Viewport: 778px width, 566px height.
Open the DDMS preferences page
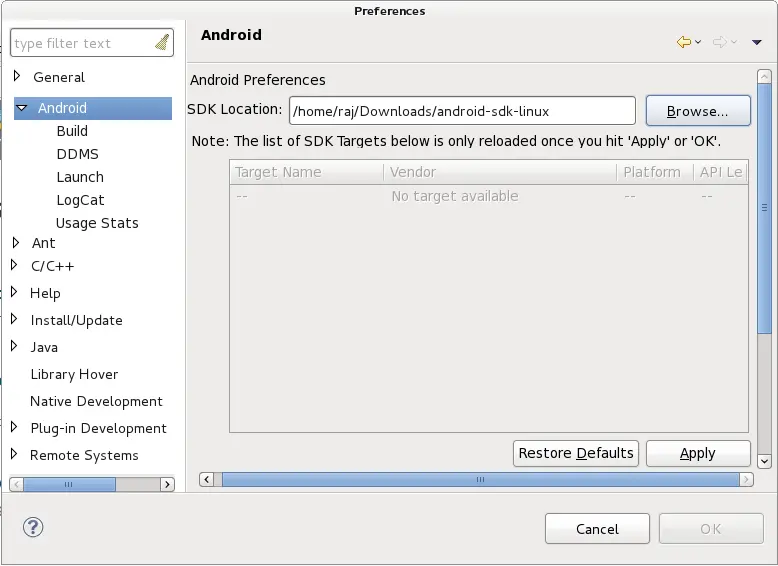tap(78, 154)
